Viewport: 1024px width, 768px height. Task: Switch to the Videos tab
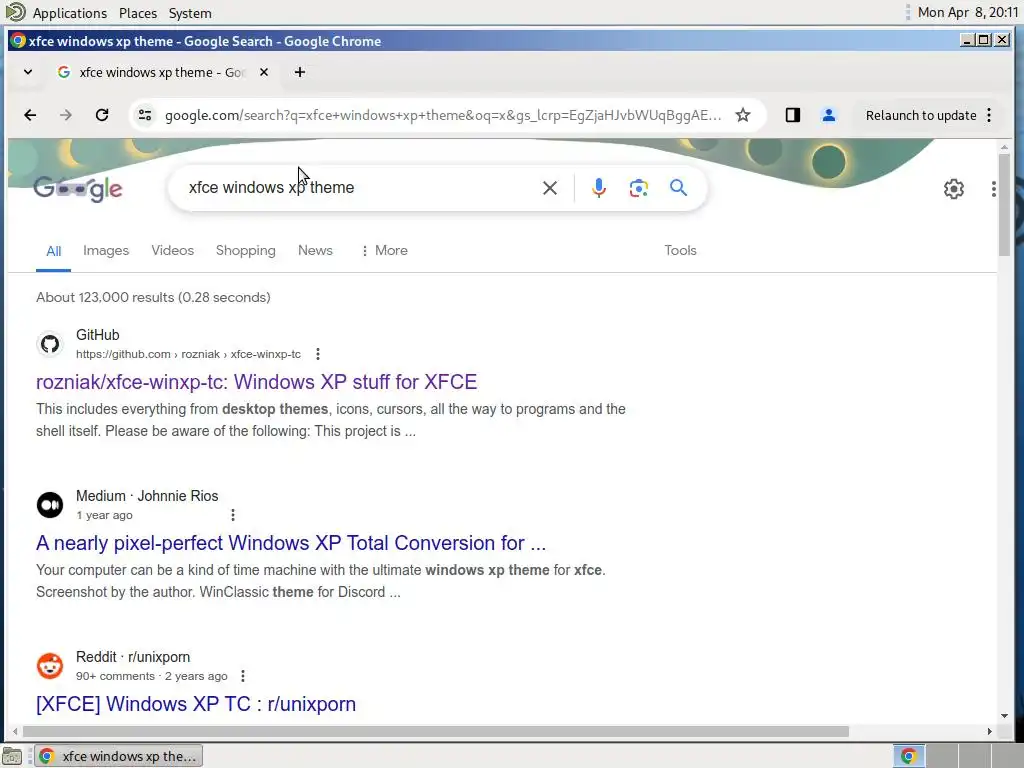tap(172, 251)
